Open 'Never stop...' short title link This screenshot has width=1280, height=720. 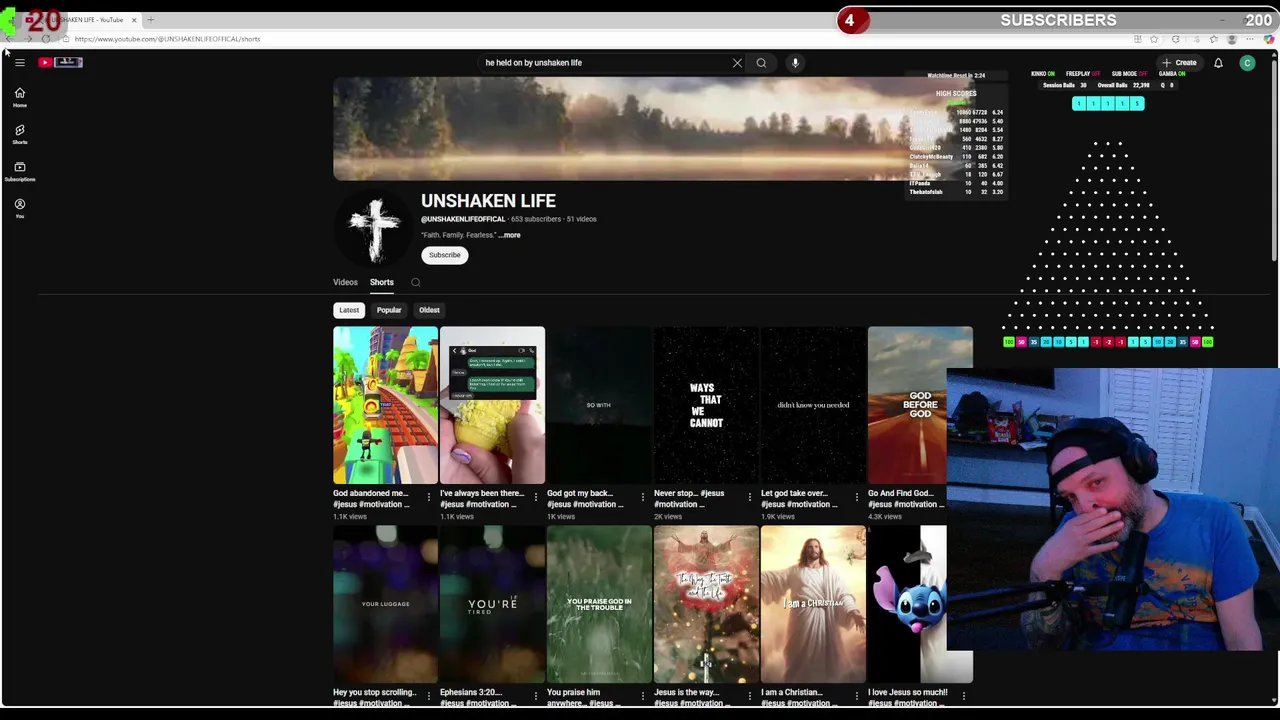click(x=689, y=498)
